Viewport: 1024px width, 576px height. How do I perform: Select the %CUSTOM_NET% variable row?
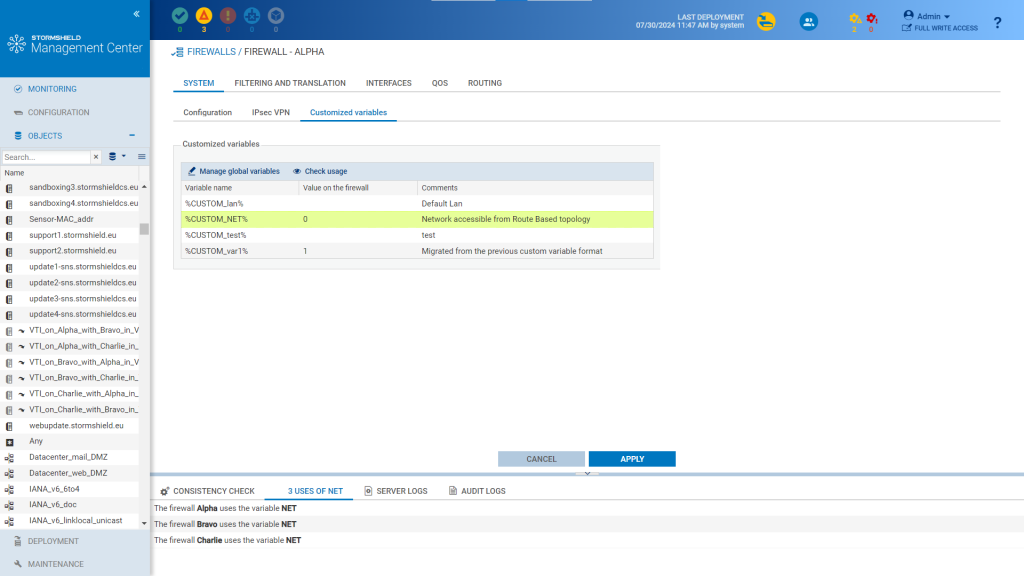tap(417, 219)
